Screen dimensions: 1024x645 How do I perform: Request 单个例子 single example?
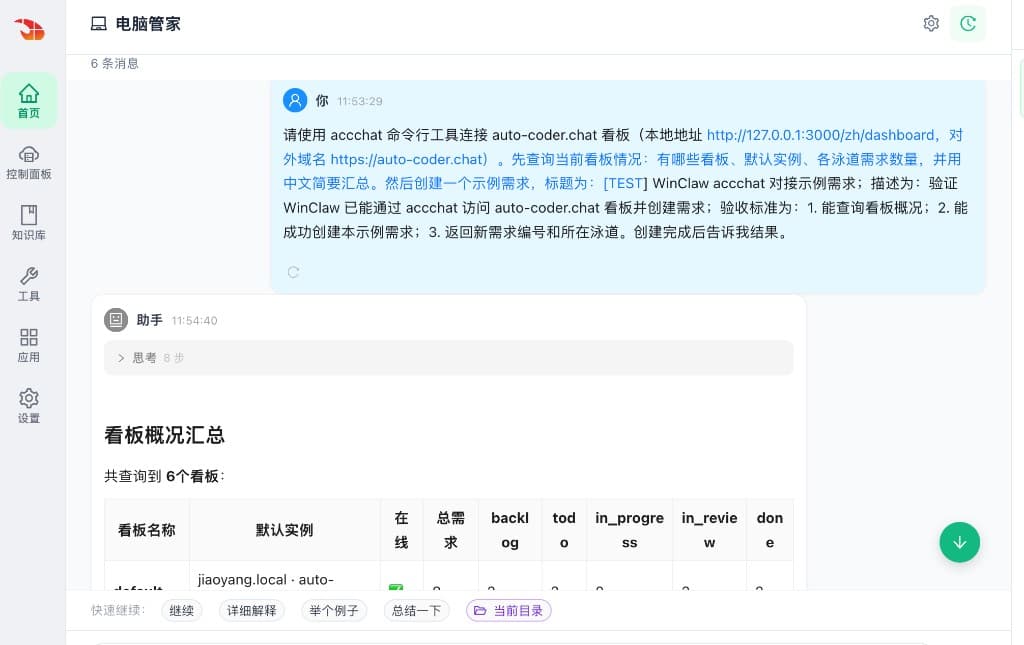click(x=334, y=610)
